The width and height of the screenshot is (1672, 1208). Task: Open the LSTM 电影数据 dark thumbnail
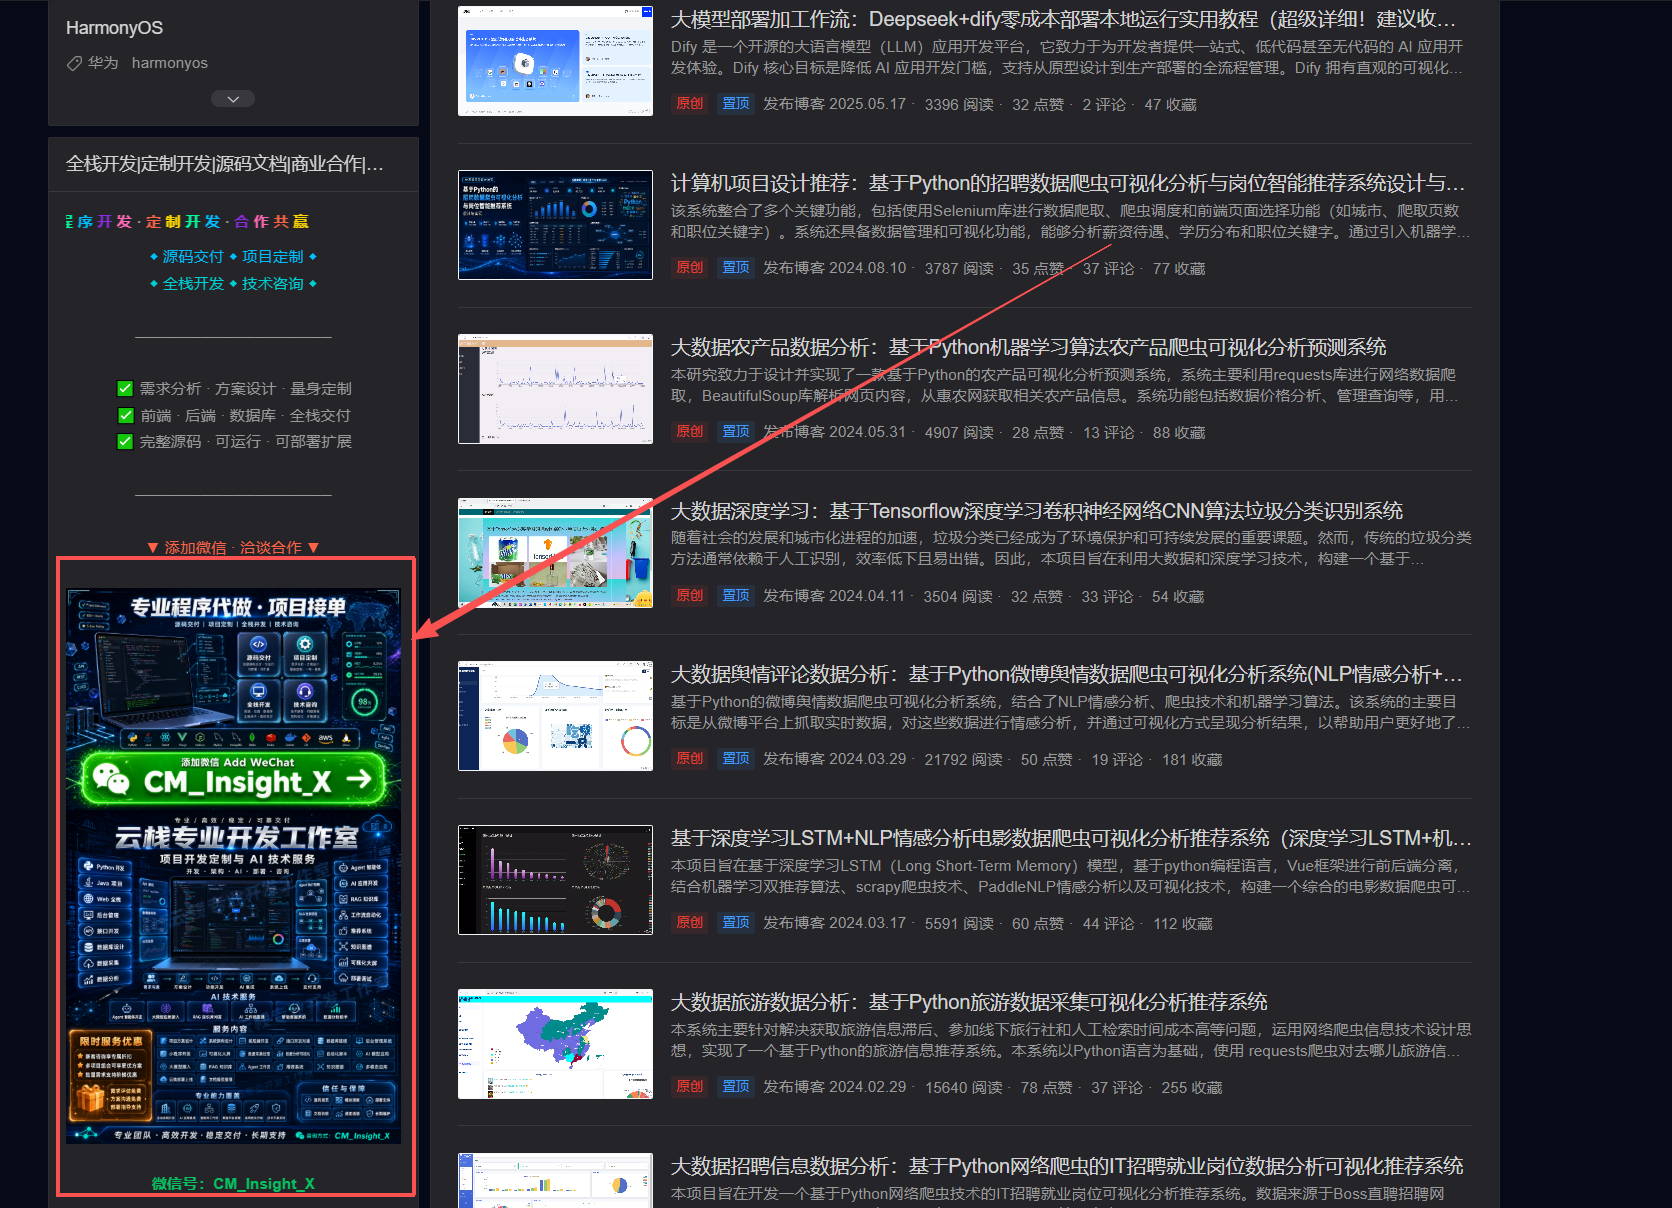[x=555, y=880]
